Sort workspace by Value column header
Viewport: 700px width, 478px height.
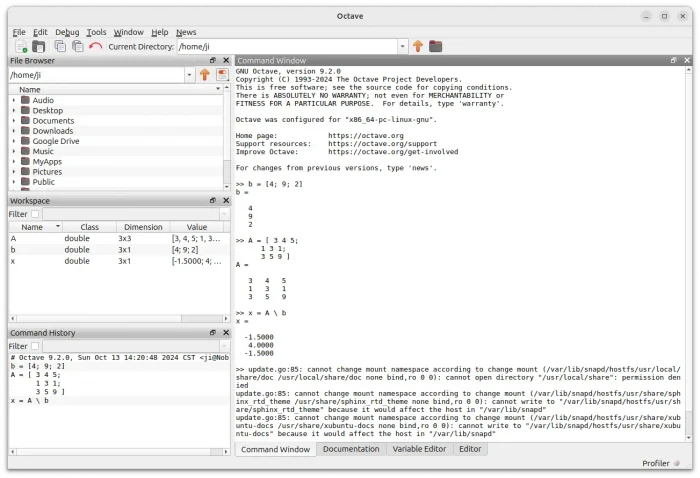point(197,227)
